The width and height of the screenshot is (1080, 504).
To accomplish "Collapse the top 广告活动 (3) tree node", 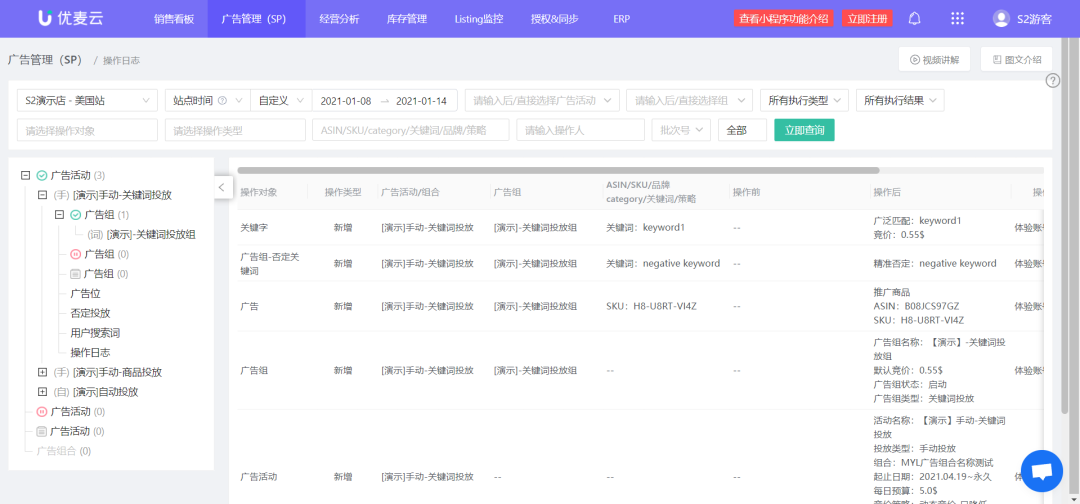I will (x=25, y=175).
